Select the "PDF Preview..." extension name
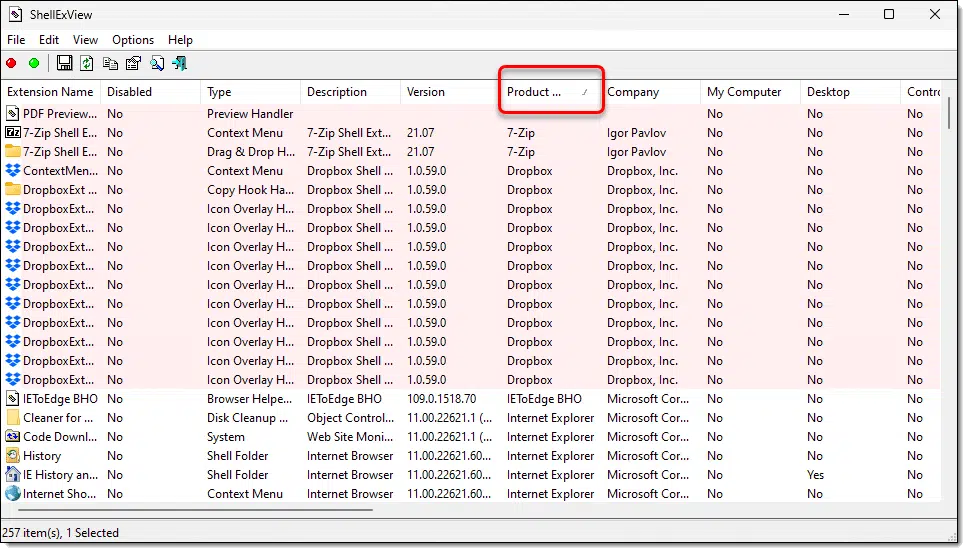Screen dimensions: 968x553 [60, 114]
